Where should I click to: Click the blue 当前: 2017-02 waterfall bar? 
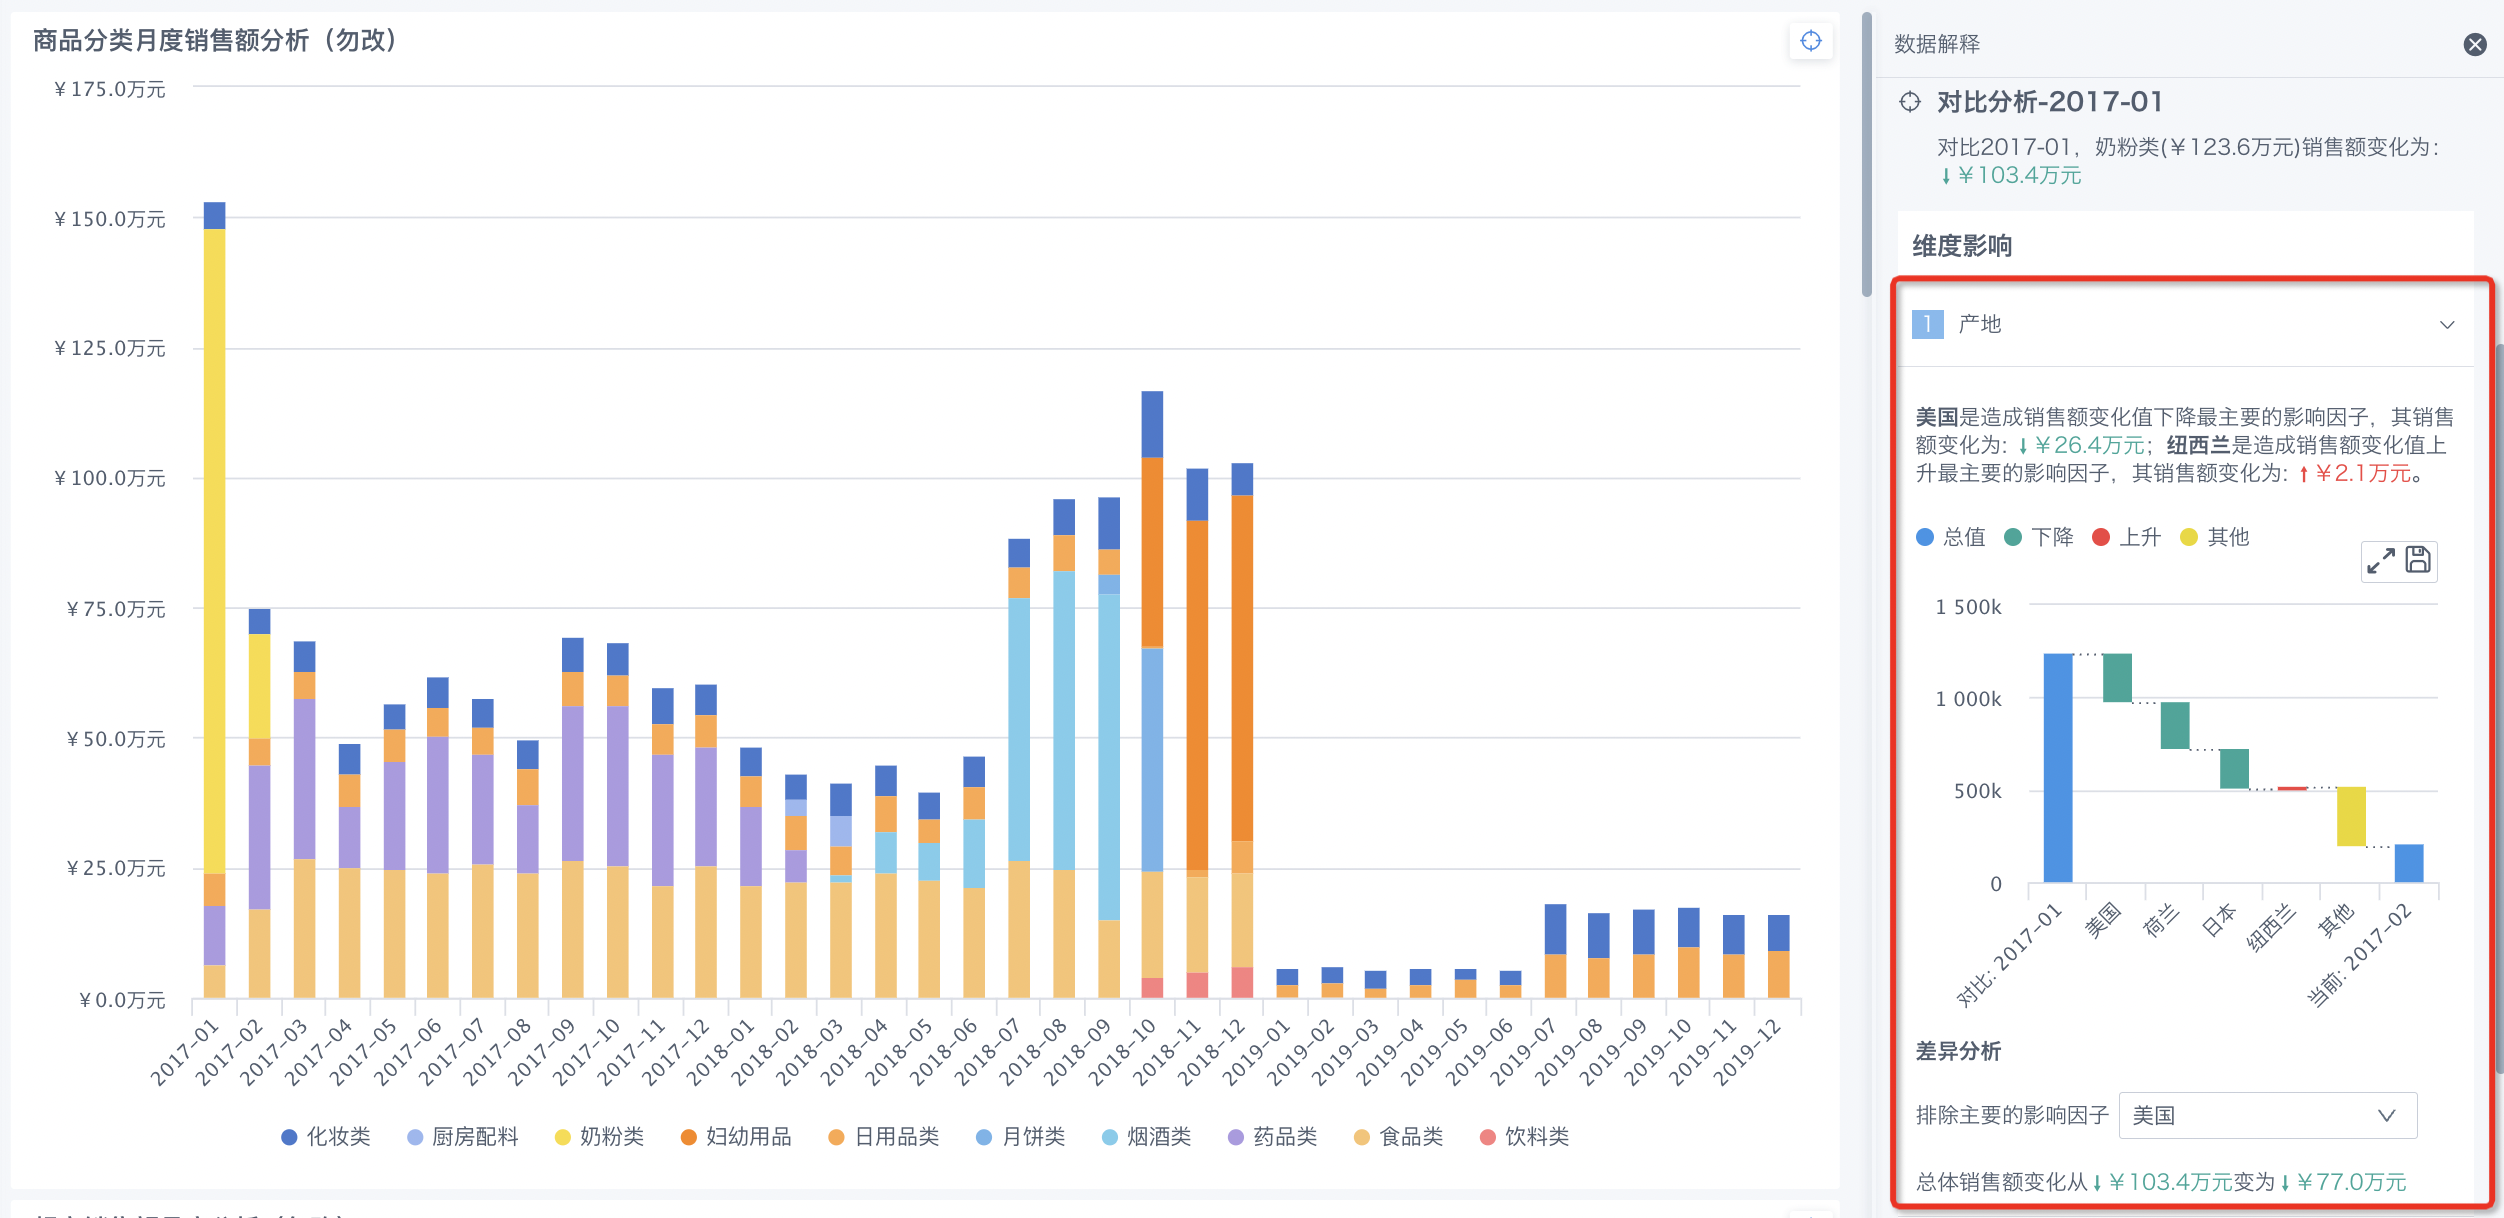coord(2409,863)
